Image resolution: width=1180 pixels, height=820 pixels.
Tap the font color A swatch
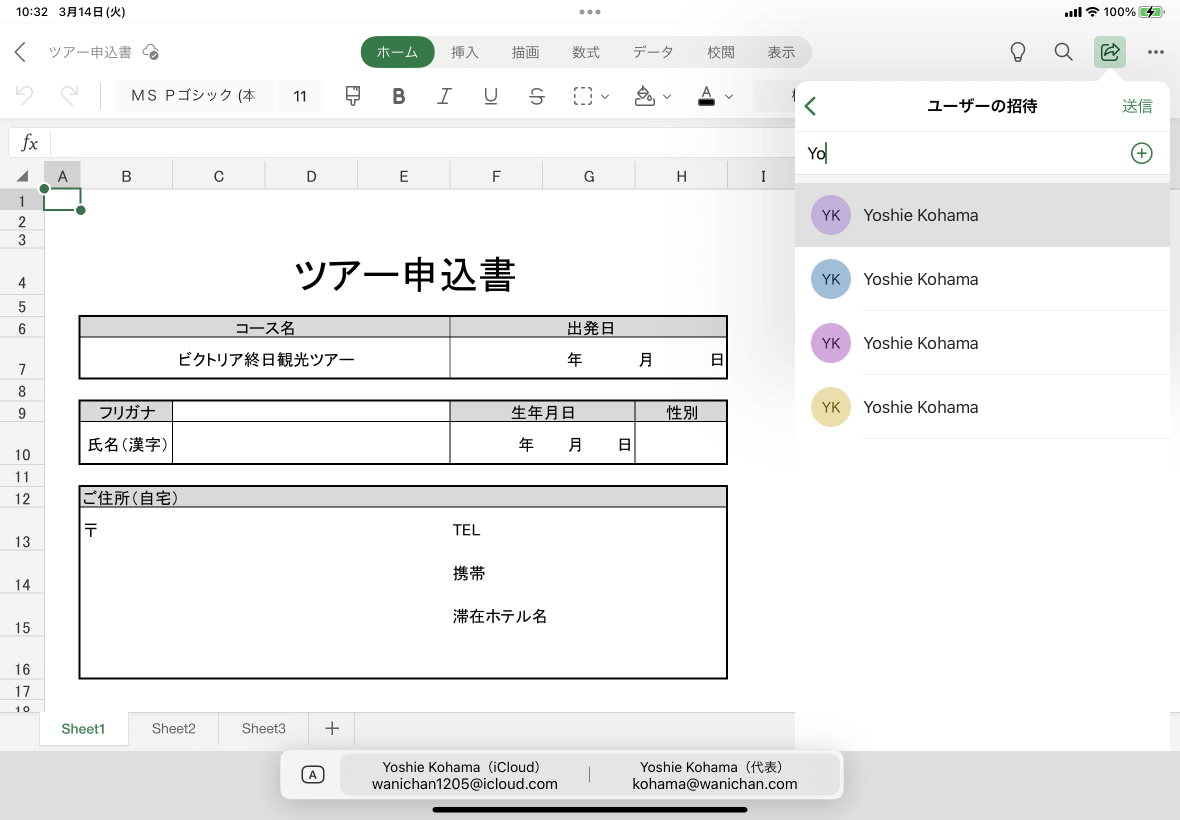[707, 96]
